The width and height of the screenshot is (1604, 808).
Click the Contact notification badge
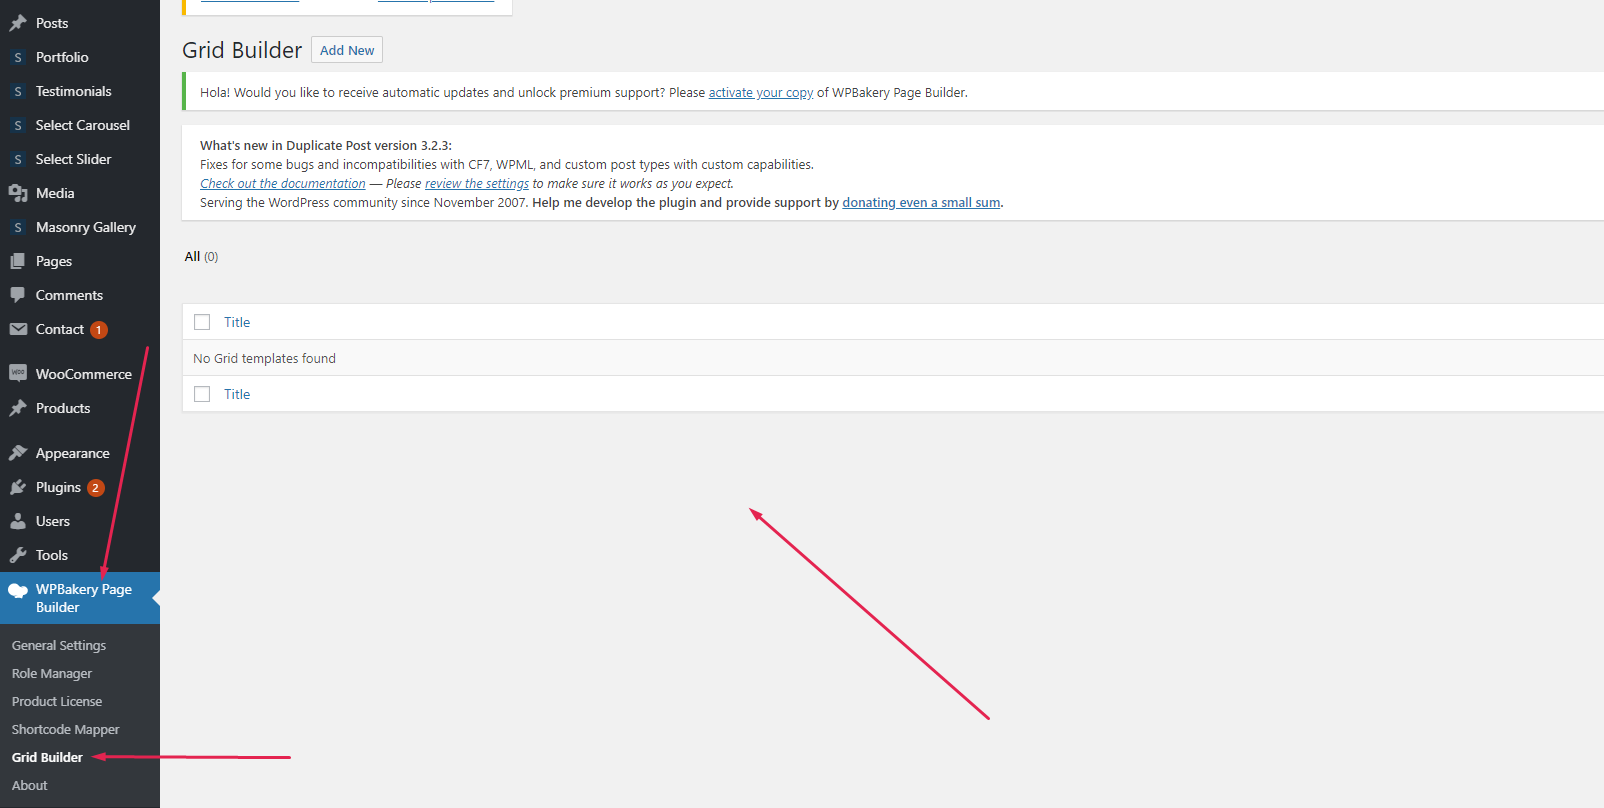tap(99, 330)
